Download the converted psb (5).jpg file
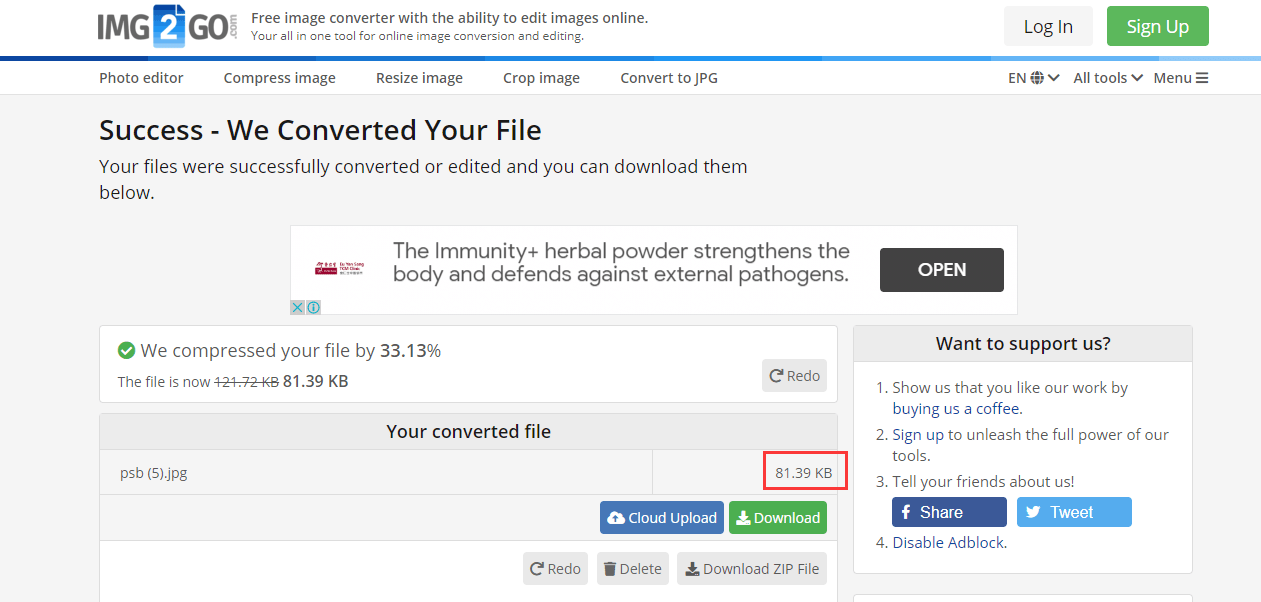1261x602 pixels. (777, 518)
